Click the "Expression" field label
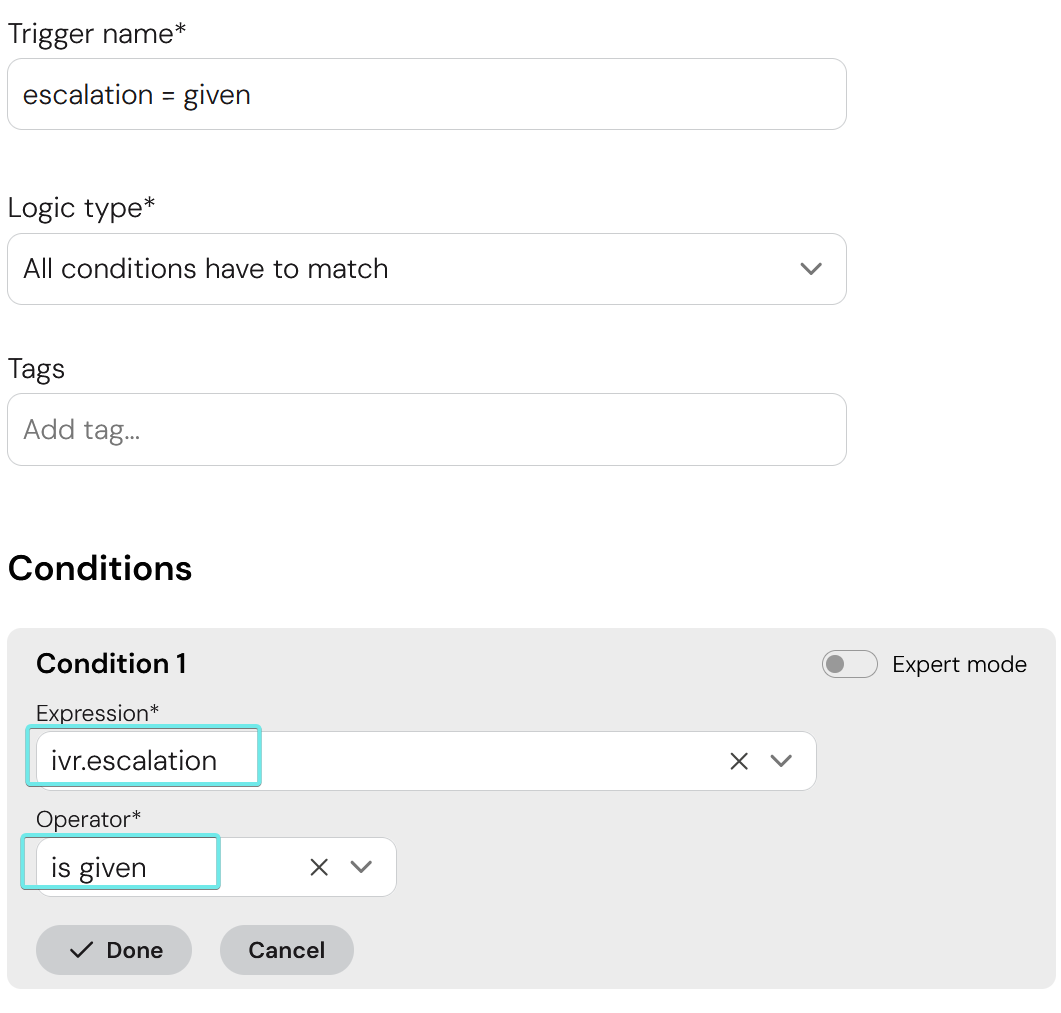This screenshot has width=1061, height=1013. point(97,713)
